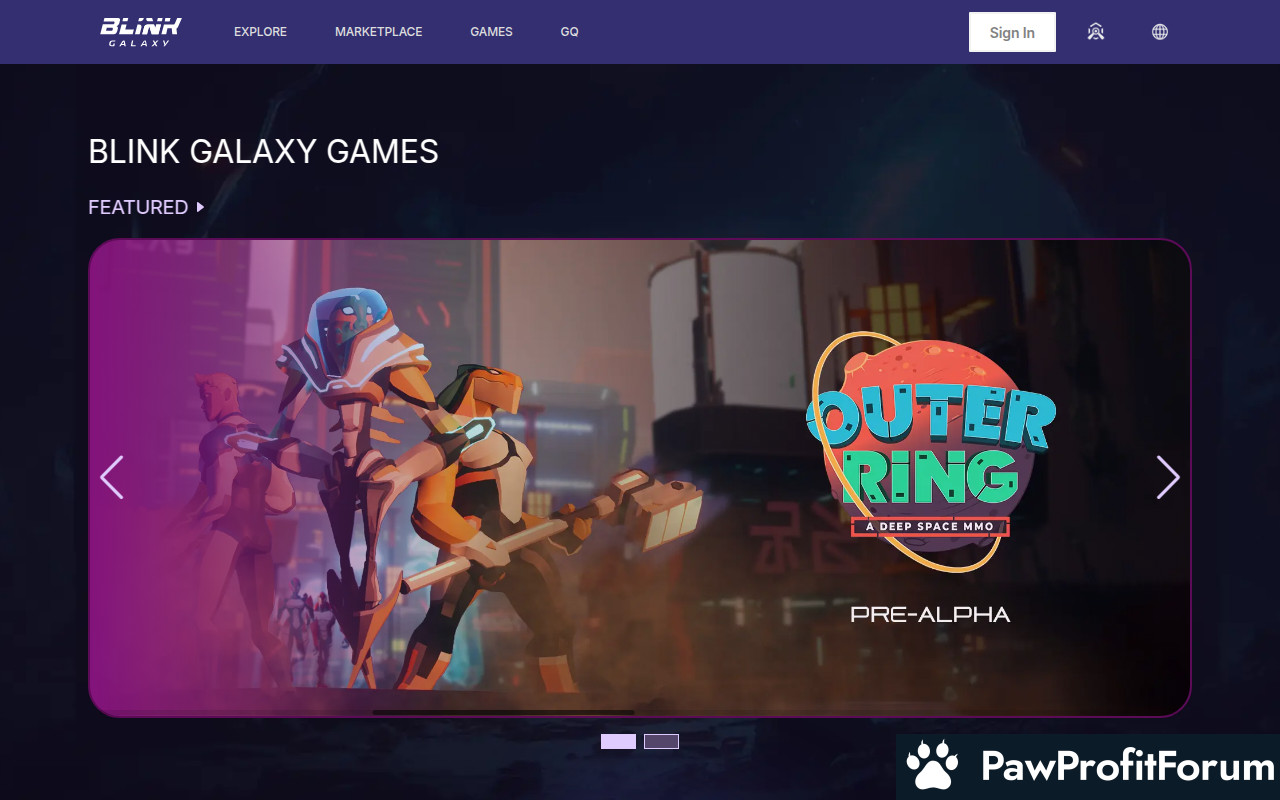Screen dimensions: 1280x800
Task: Open the MARKETPLACE menu item
Action: click(378, 32)
